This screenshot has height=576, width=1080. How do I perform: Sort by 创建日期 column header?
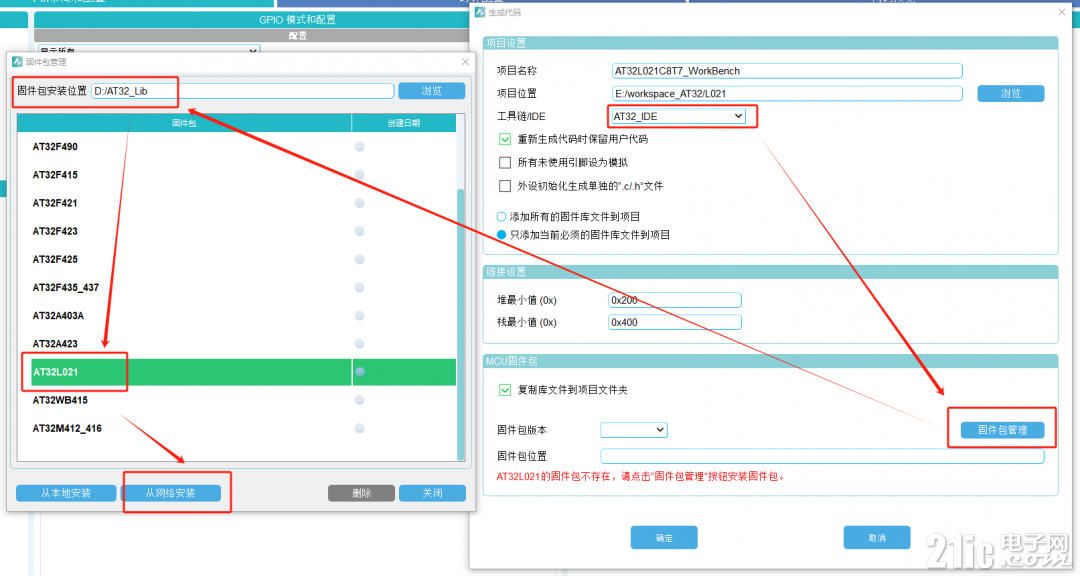[404, 123]
